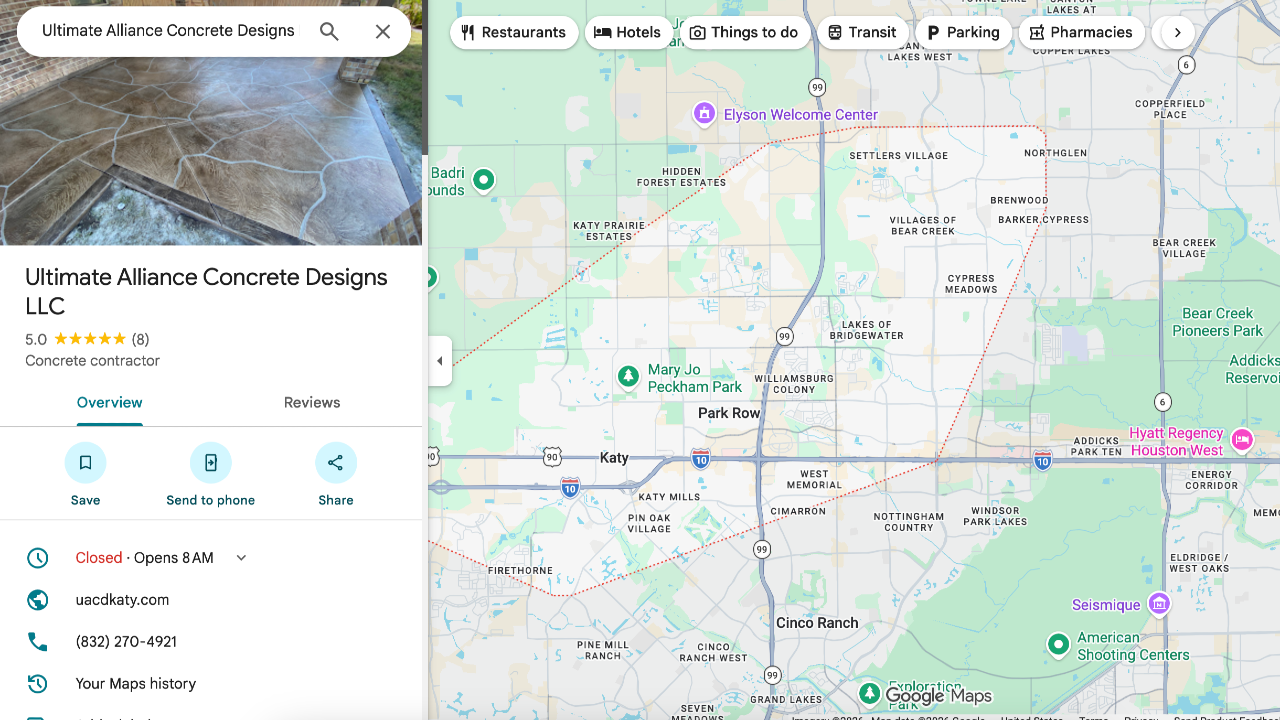Open the uacdkaty.com website link

point(123,600)
